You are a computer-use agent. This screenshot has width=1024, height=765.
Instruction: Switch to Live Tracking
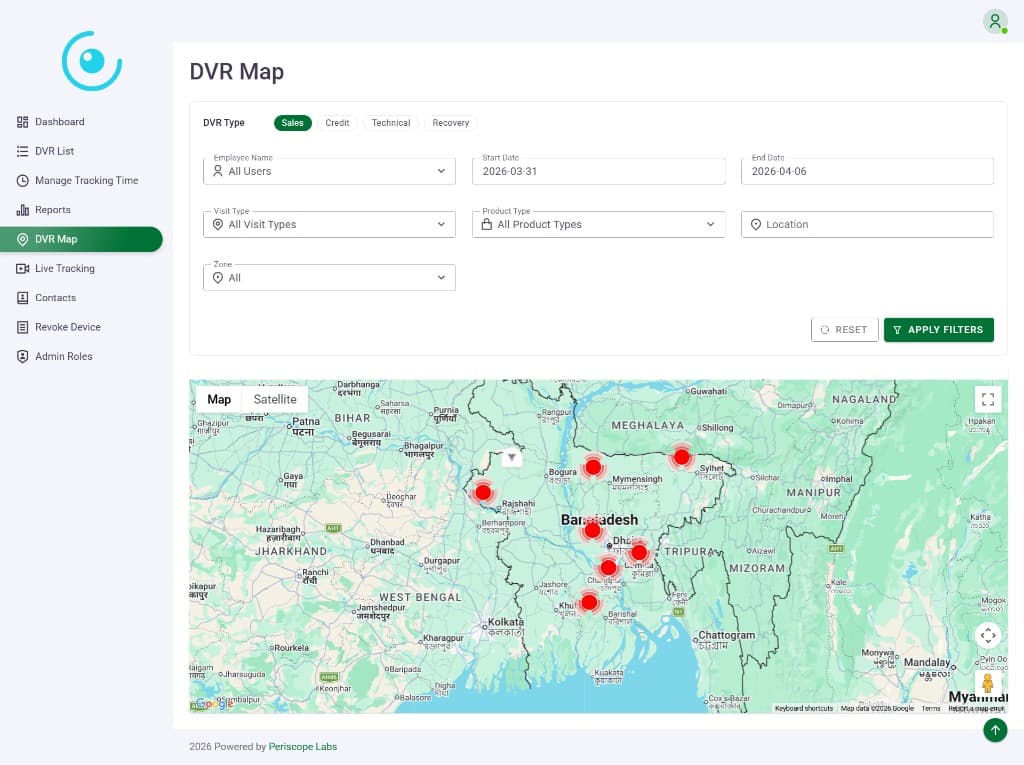coord(64,268)
